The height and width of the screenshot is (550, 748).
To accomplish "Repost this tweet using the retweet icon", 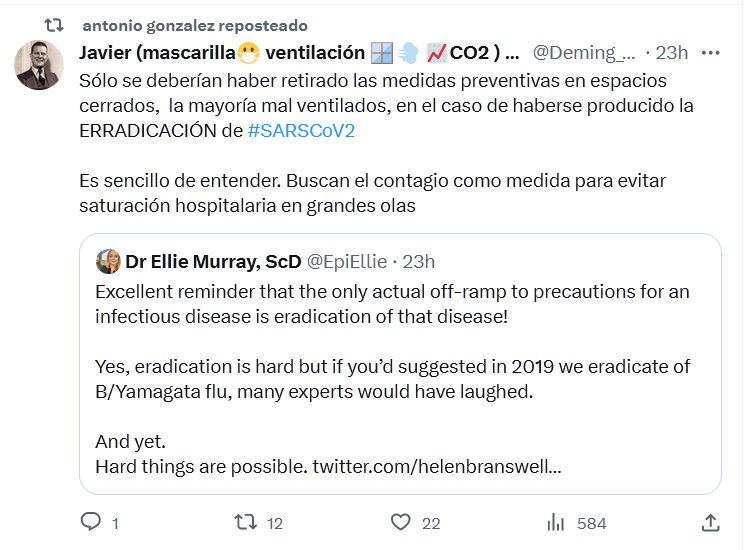I will 244,523.
